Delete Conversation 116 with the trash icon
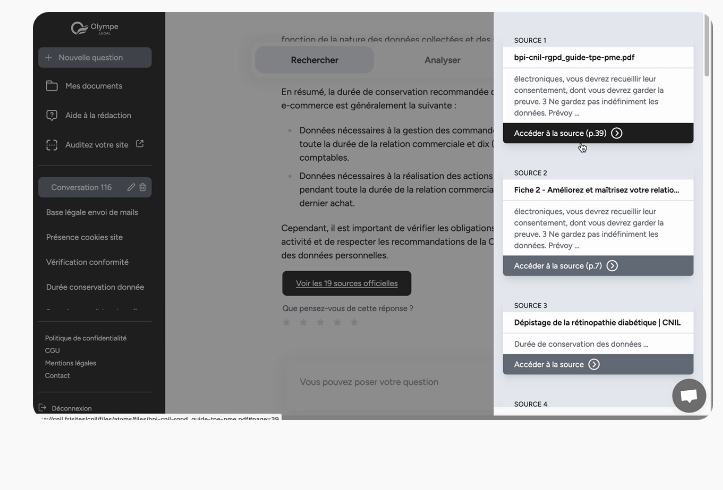 click(x=143, y=187)
